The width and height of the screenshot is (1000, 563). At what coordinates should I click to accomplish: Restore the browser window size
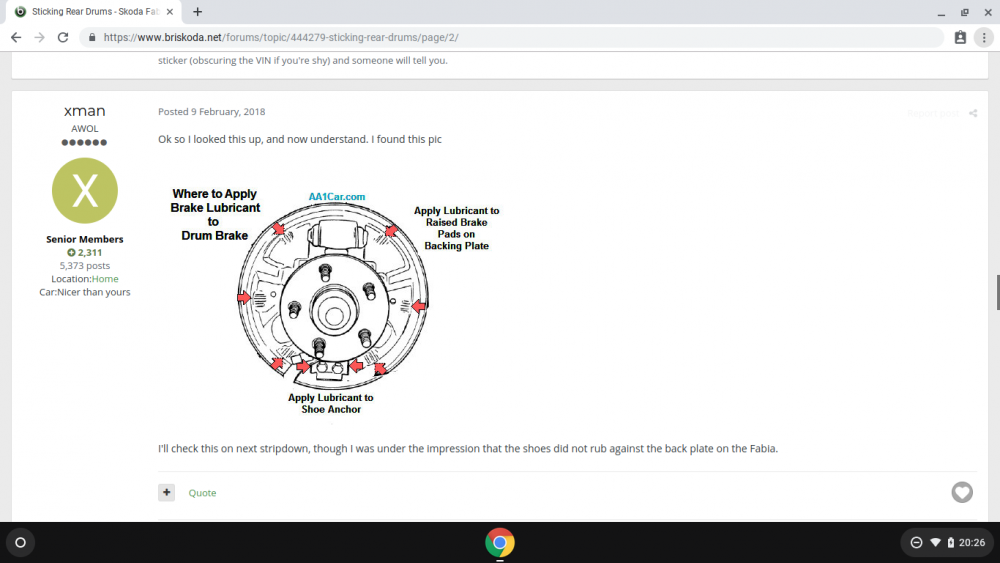(x=964, y=12)
